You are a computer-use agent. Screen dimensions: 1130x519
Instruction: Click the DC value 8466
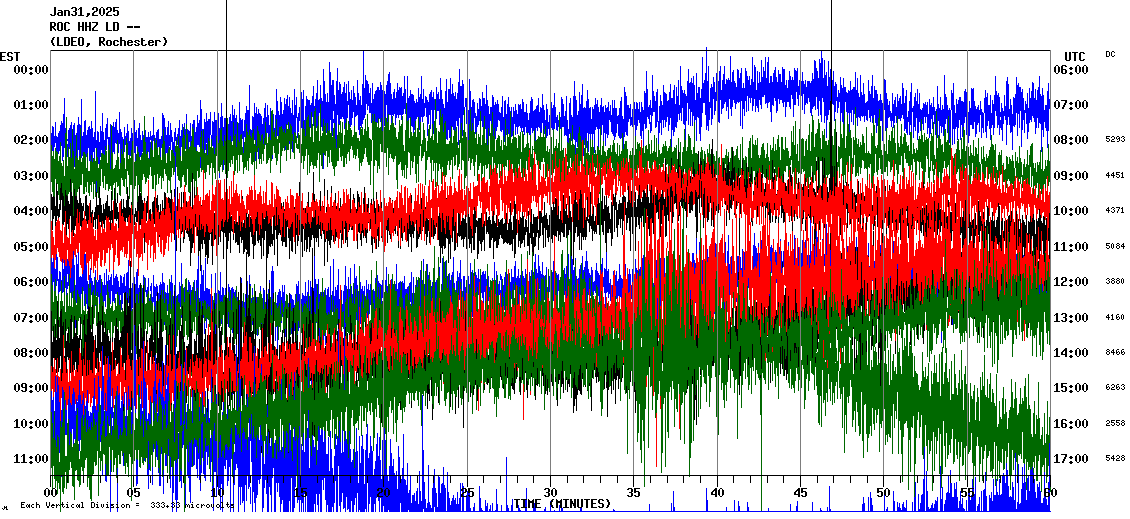pos(1115,353)
